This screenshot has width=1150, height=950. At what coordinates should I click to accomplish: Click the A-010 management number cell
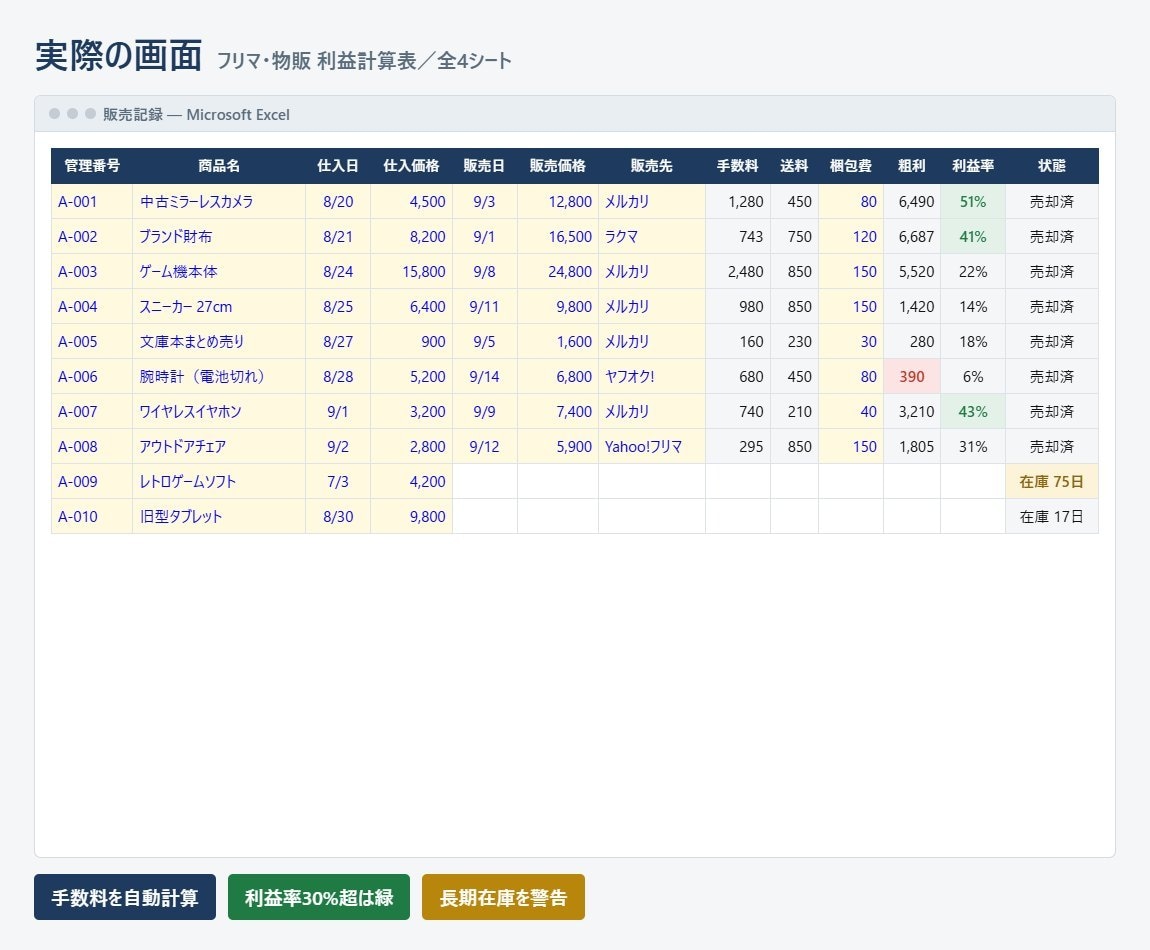pyautogui.click(x=92, y=516)
